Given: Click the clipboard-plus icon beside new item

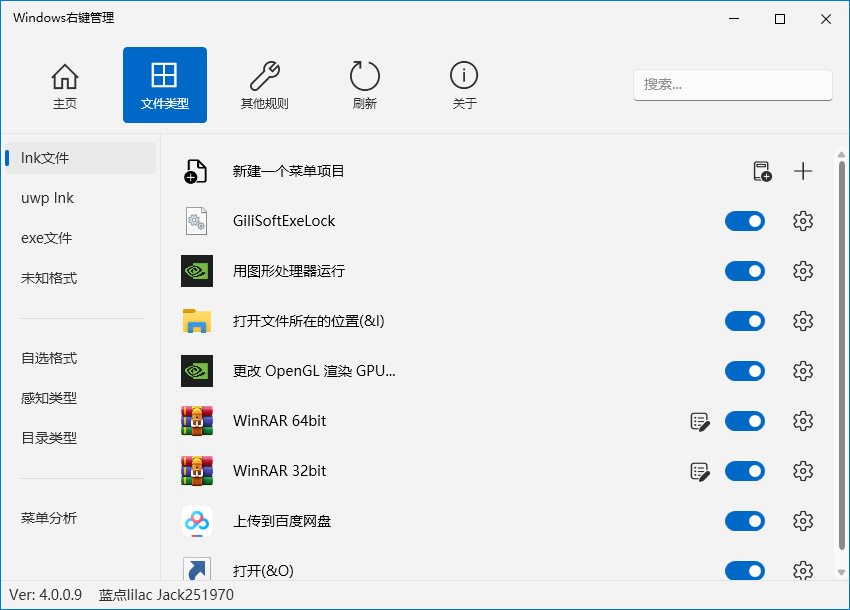Looking at the screenshot, I should pyautogui.click(x=762, y=171).
